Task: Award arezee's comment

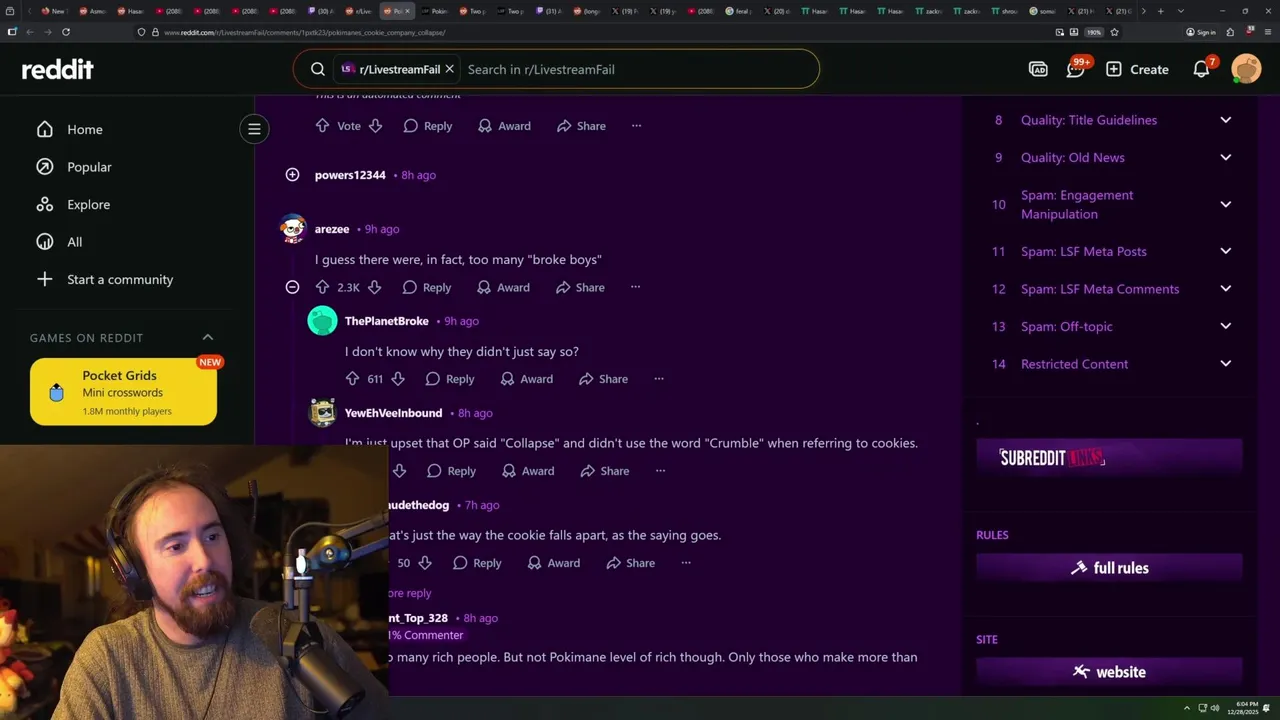Action: (x=503, y=287)
